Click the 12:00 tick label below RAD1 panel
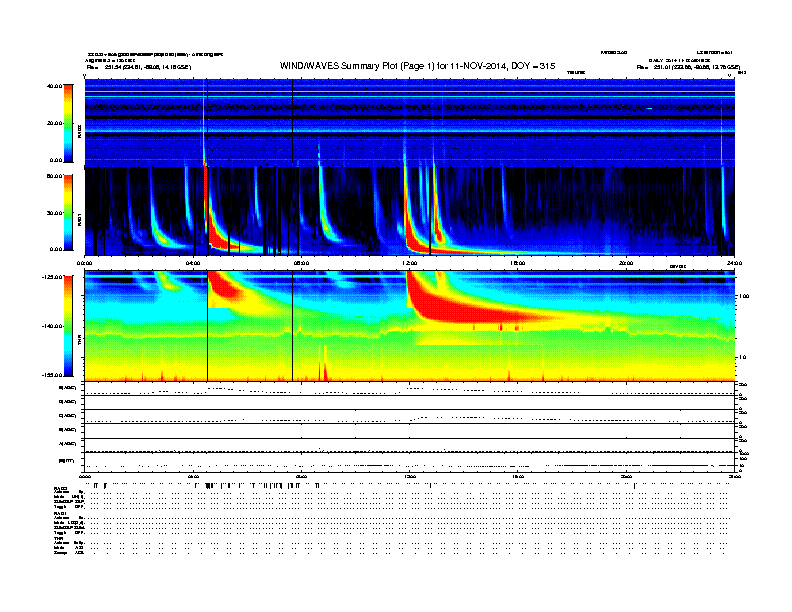The height and width of the screenshot is (612, 792). point(410,263)
